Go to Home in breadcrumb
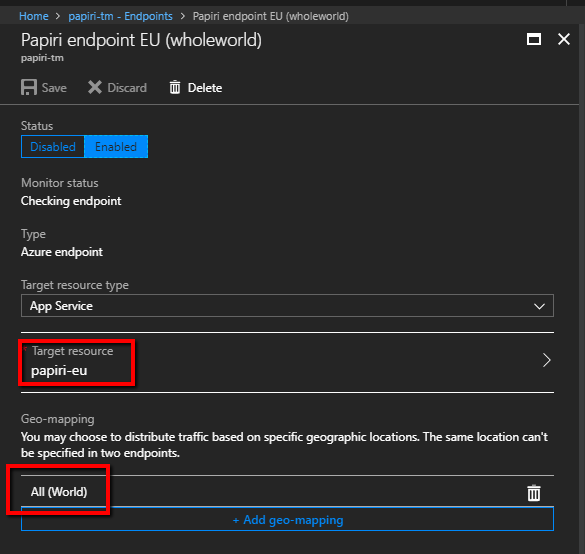Viewport: 585px width, 554px height. click(34, 16)
